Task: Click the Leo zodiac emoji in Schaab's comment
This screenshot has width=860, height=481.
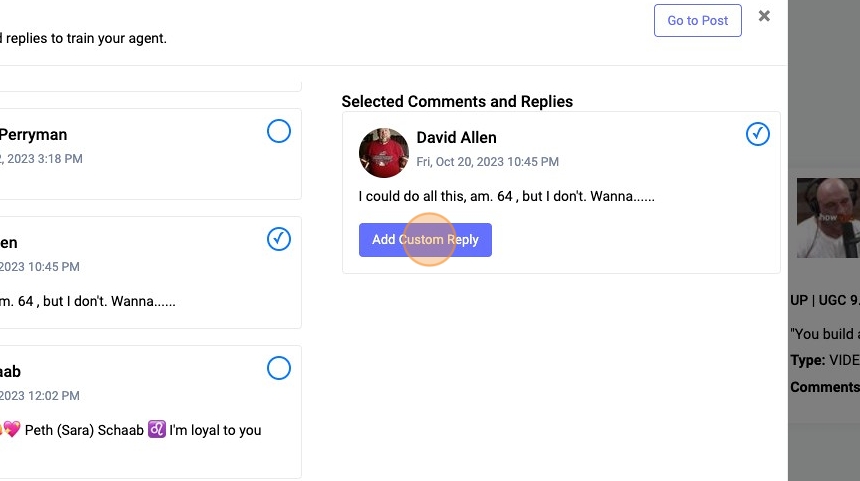Action: (156, 430)
